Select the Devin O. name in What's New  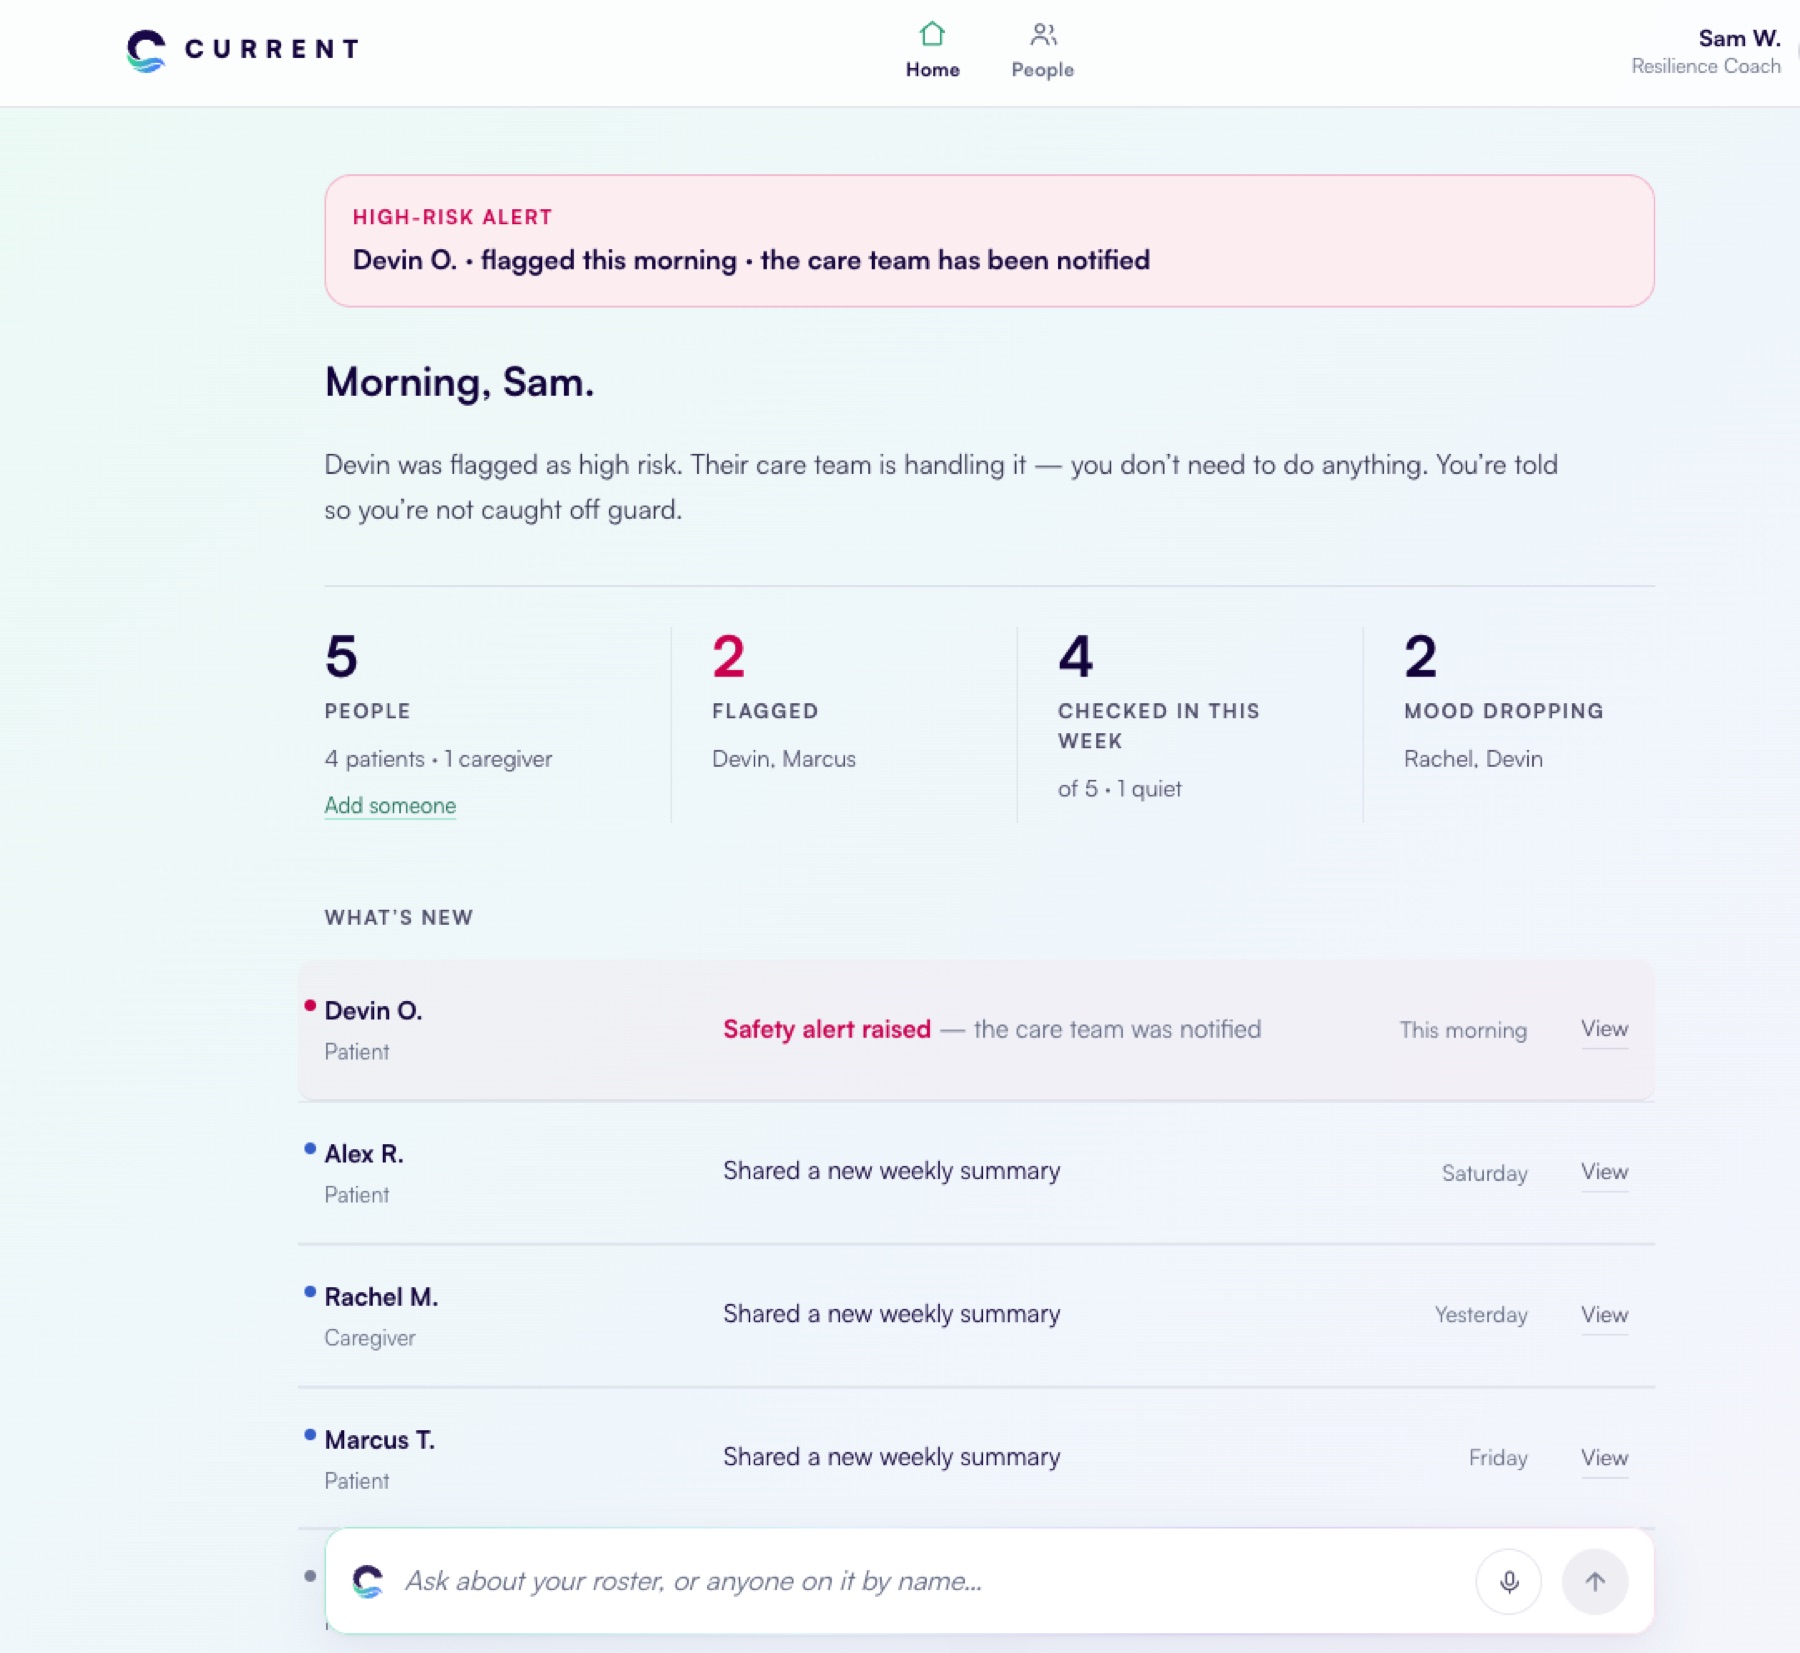point(373,1011)
